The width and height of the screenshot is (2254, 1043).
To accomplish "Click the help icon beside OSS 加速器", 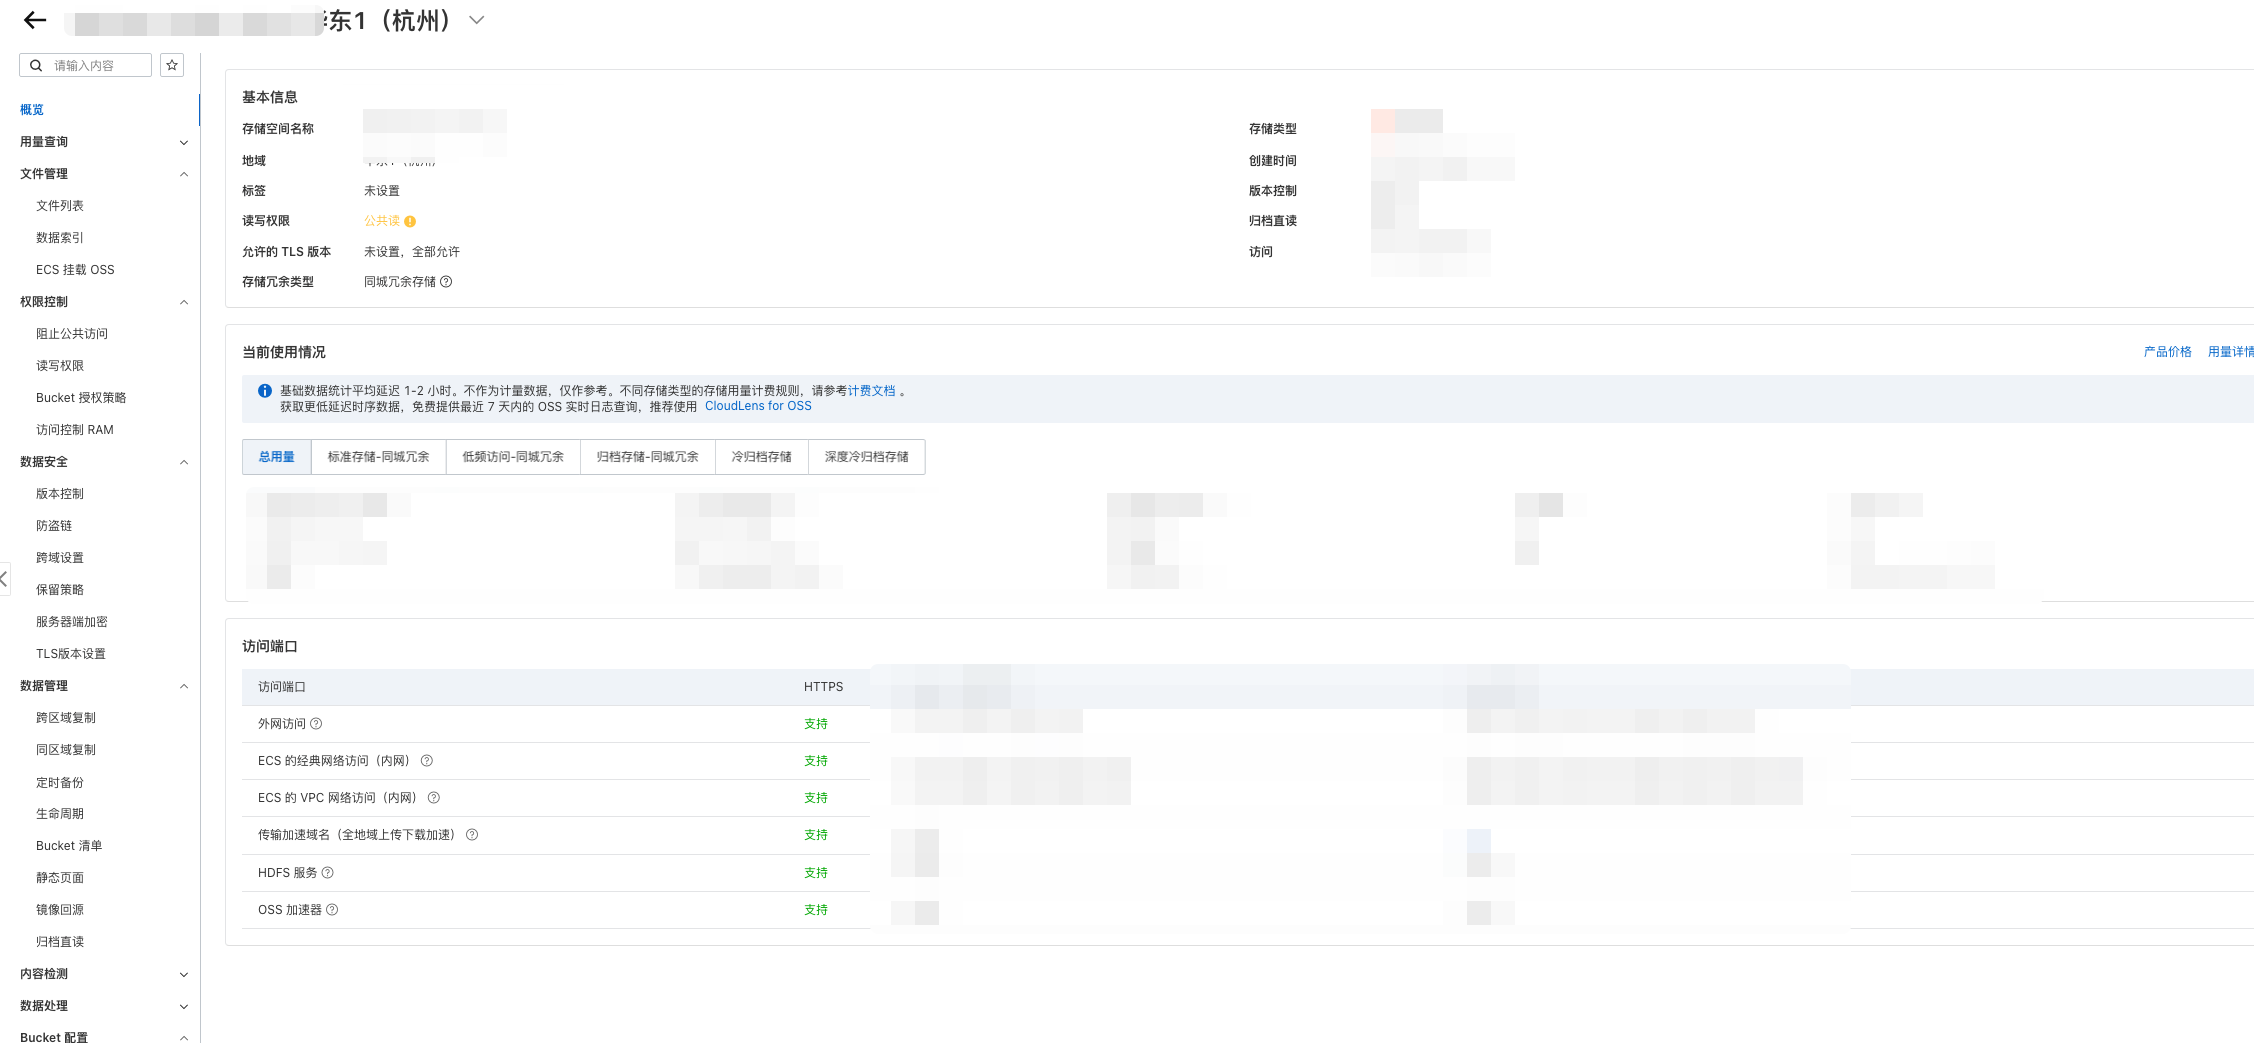I will (332, 910).
